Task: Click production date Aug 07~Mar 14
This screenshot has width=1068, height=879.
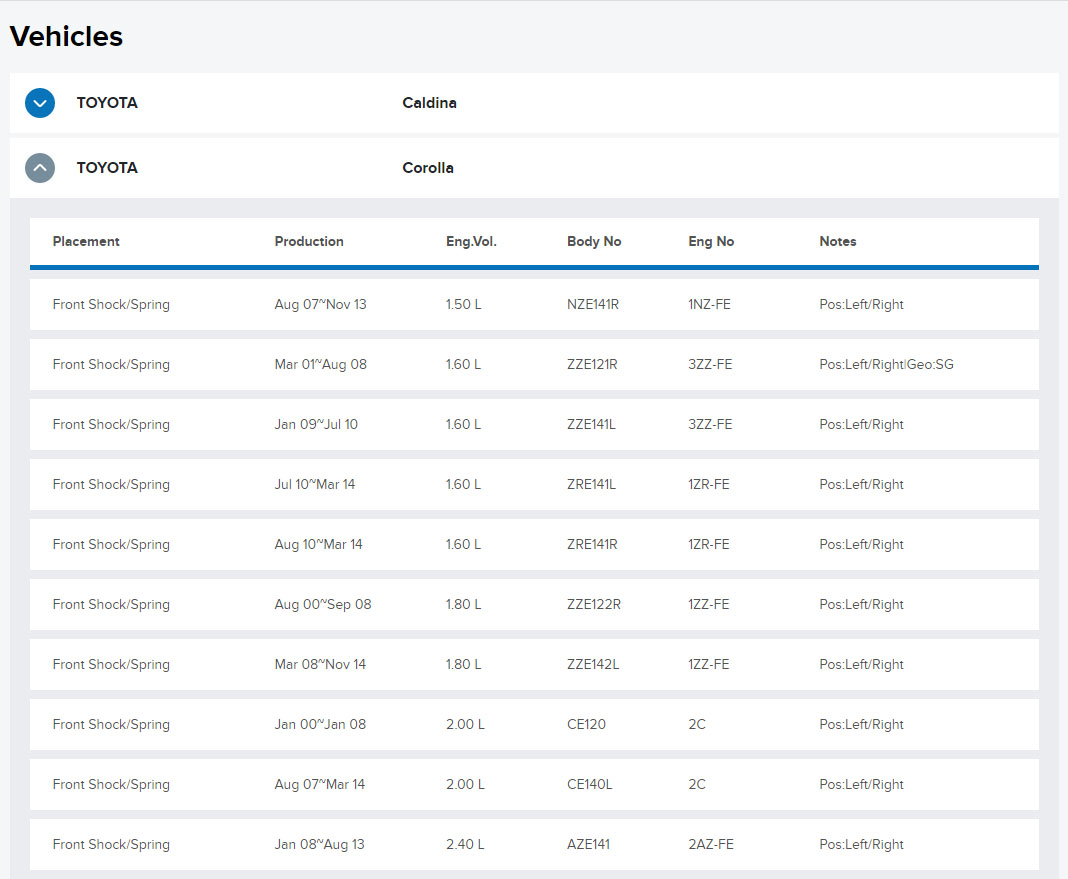Action: 319,784
